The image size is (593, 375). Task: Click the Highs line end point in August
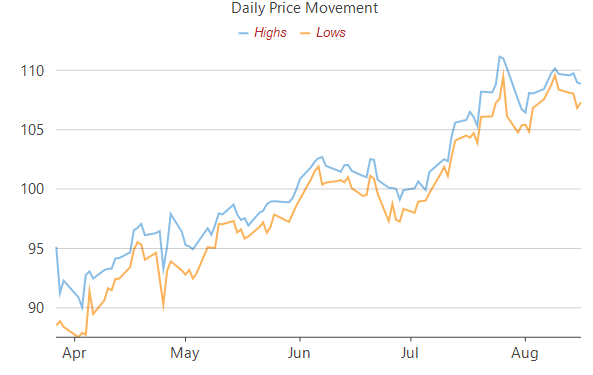pyautogui.click(x=580, y=84)
